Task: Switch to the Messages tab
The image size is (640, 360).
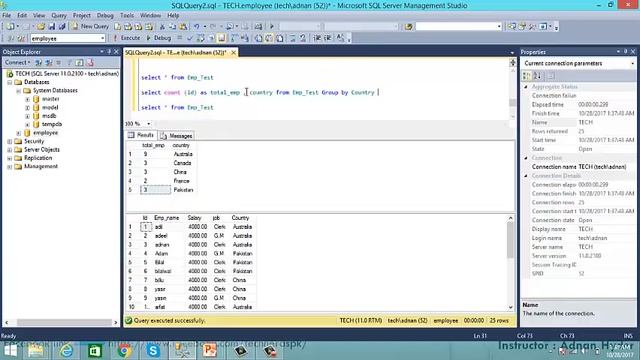Action: pyautogui.click(x=176, y=136)
